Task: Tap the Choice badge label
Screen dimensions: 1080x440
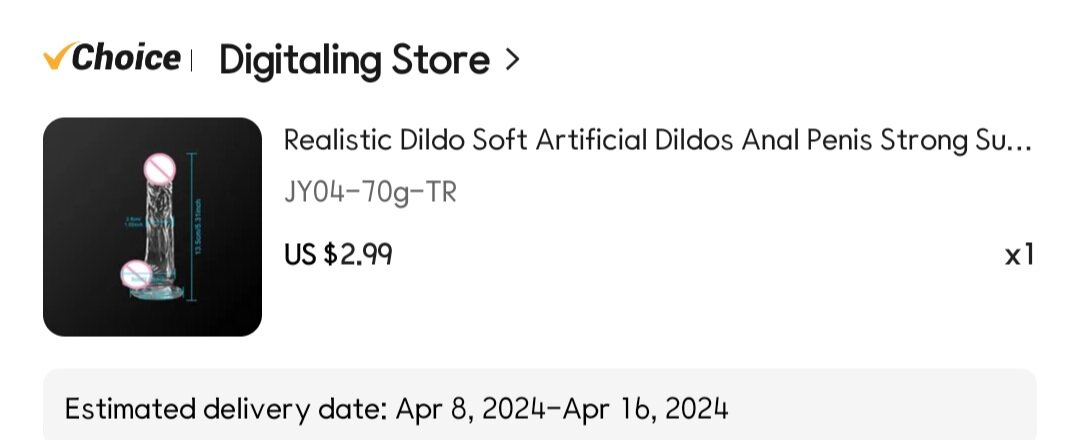Action: (125, 58)
